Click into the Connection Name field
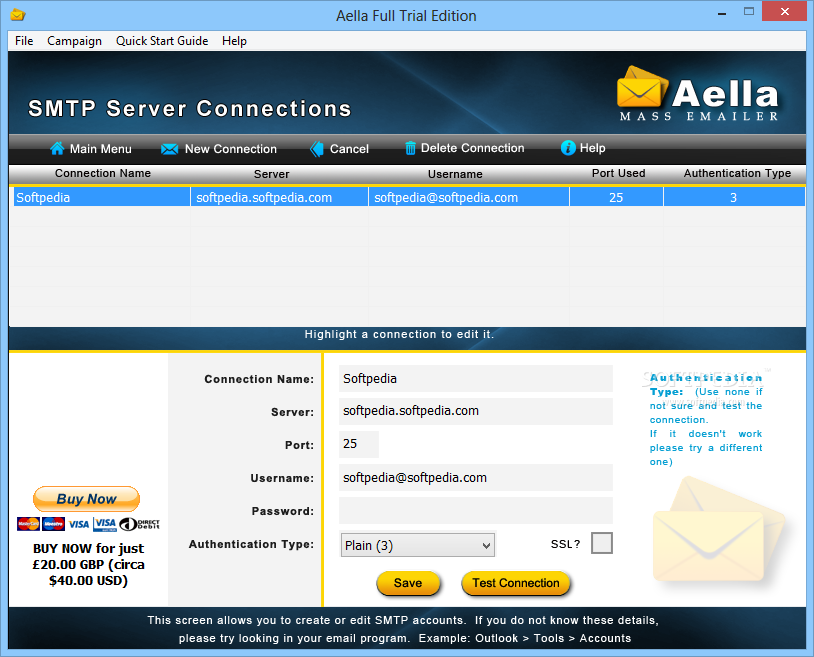Screen dimensions: 814x657 (x=476, y=378)
